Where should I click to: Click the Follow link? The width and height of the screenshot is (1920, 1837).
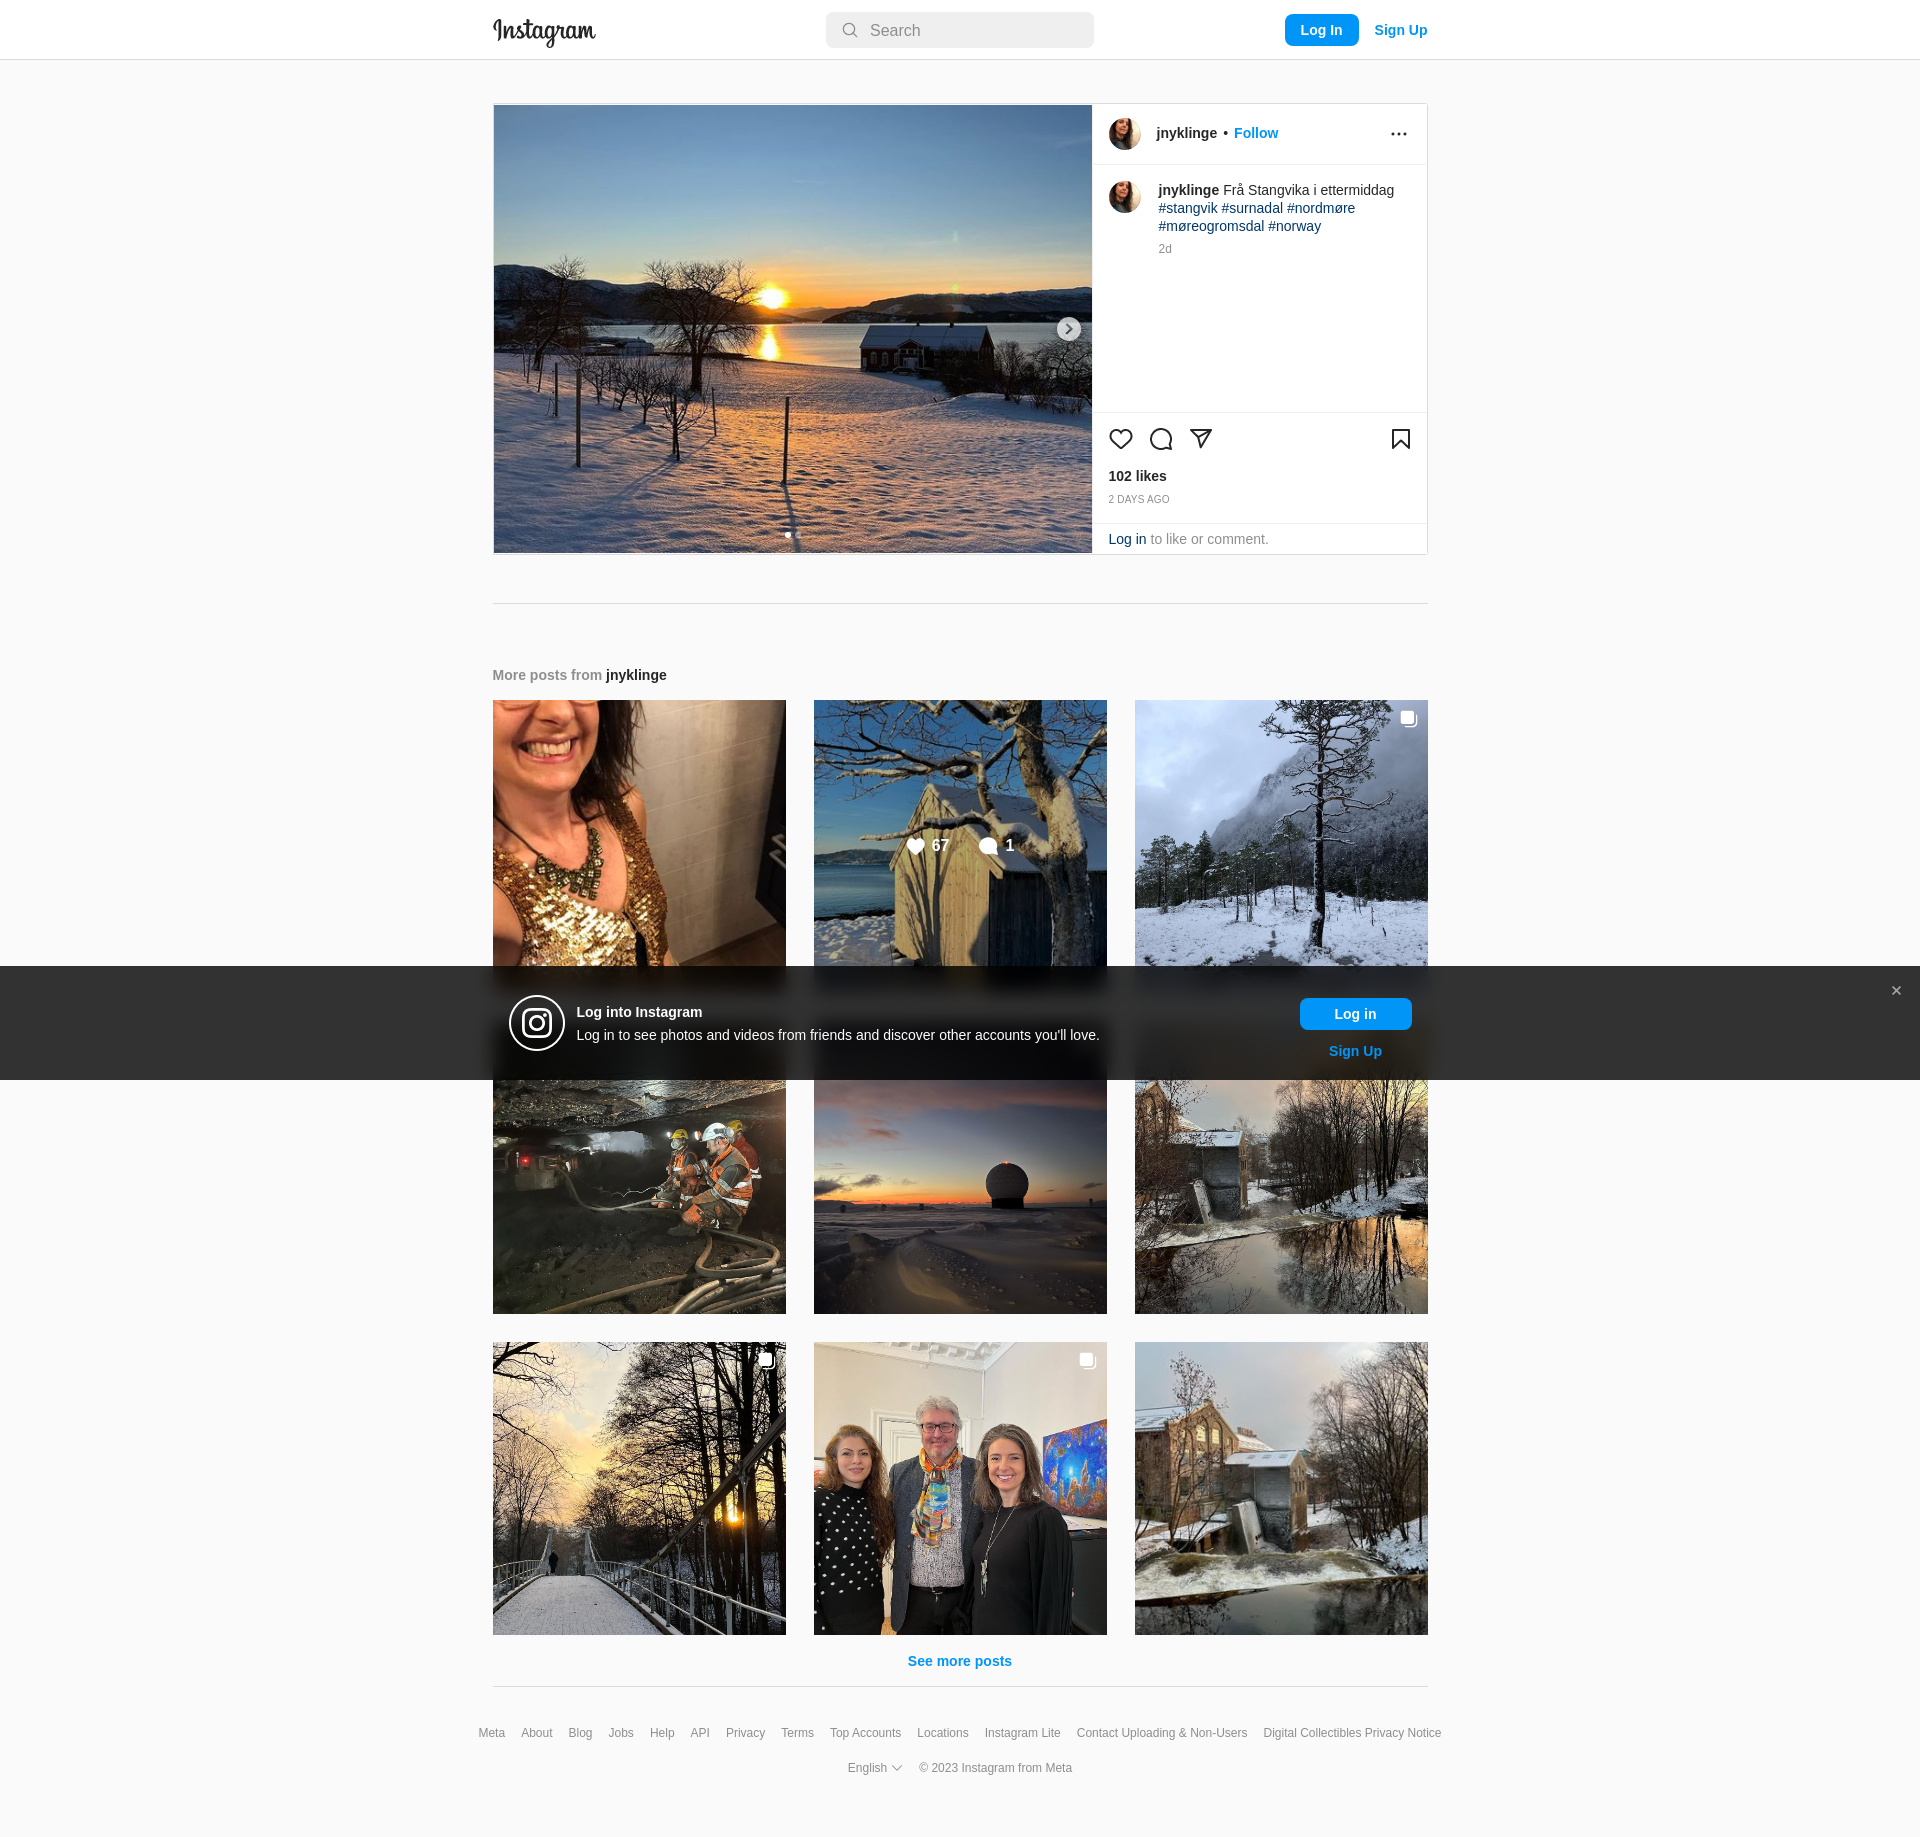pos(1255,133)
